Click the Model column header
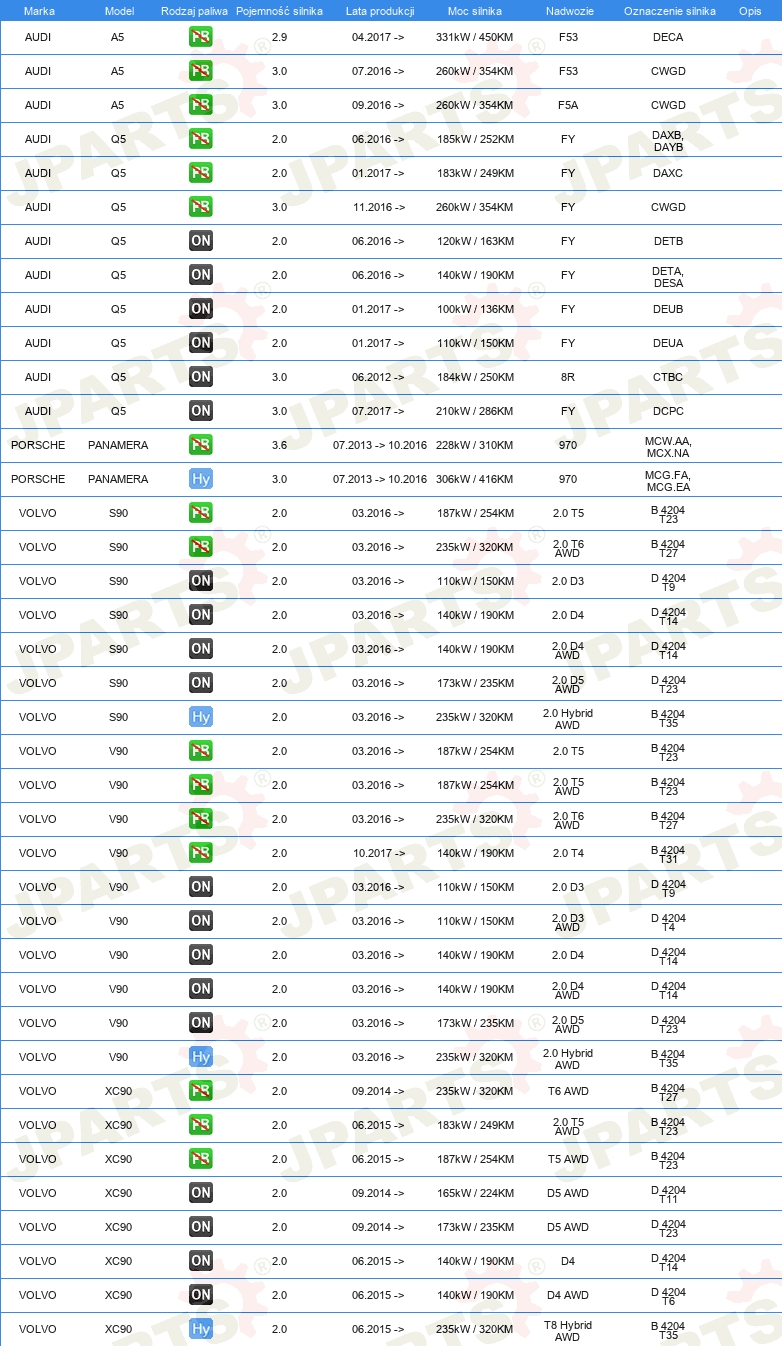The width and height of the screenshot is (782, 1346). [x=118, y=10]
